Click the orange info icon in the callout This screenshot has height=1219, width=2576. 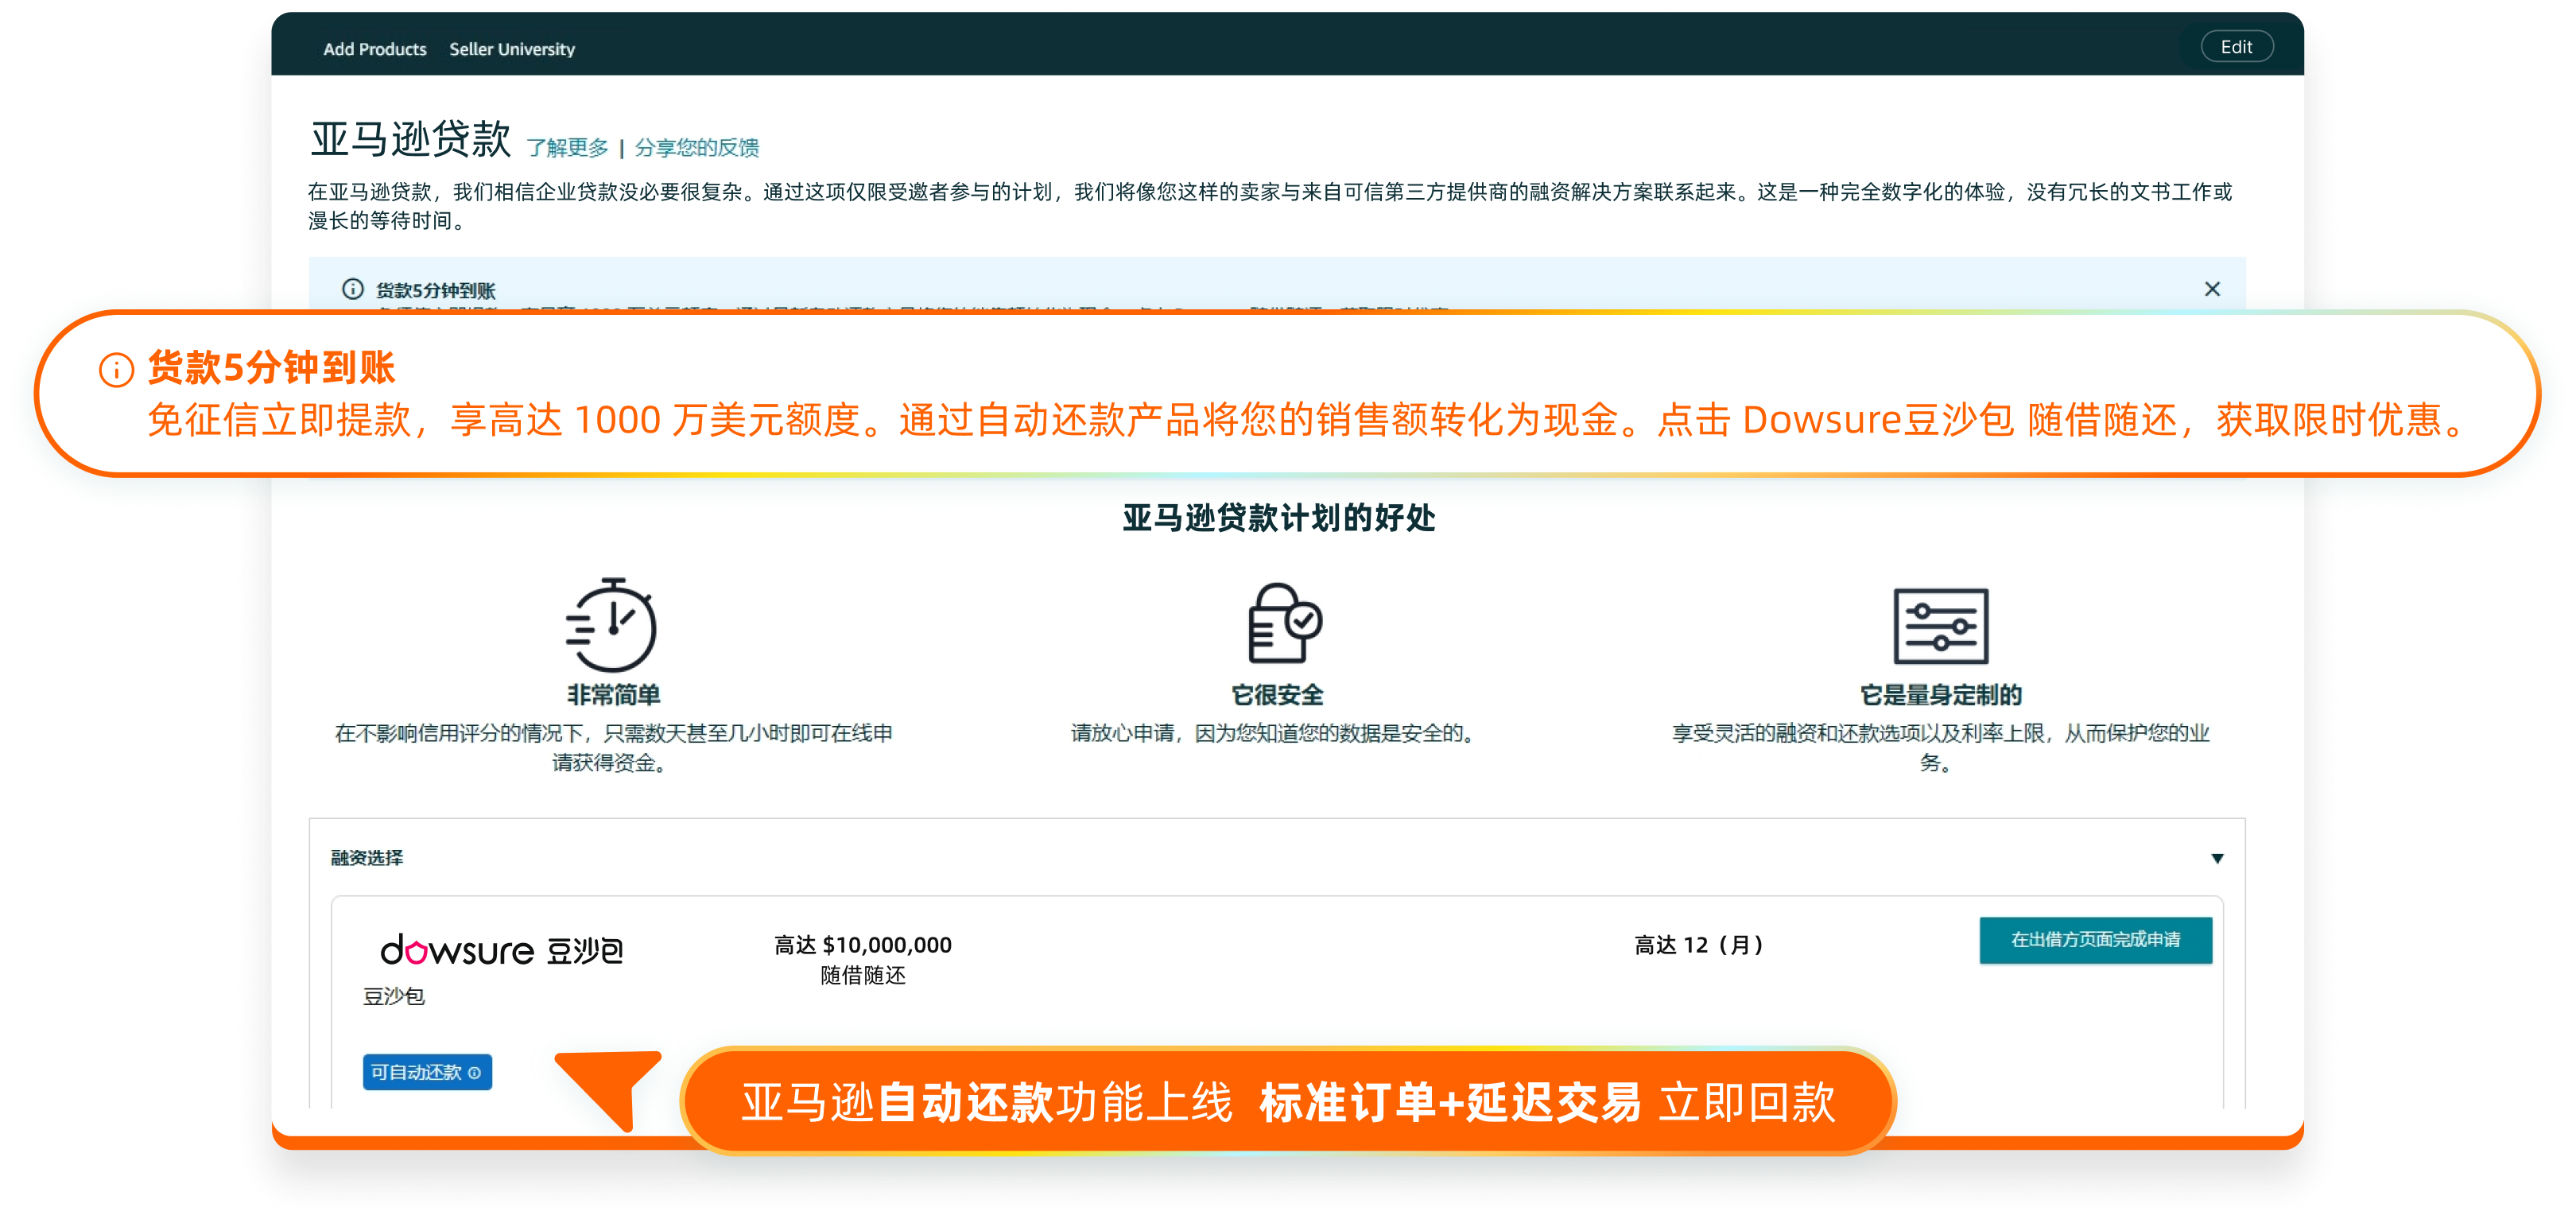click(x=117, y=370)
